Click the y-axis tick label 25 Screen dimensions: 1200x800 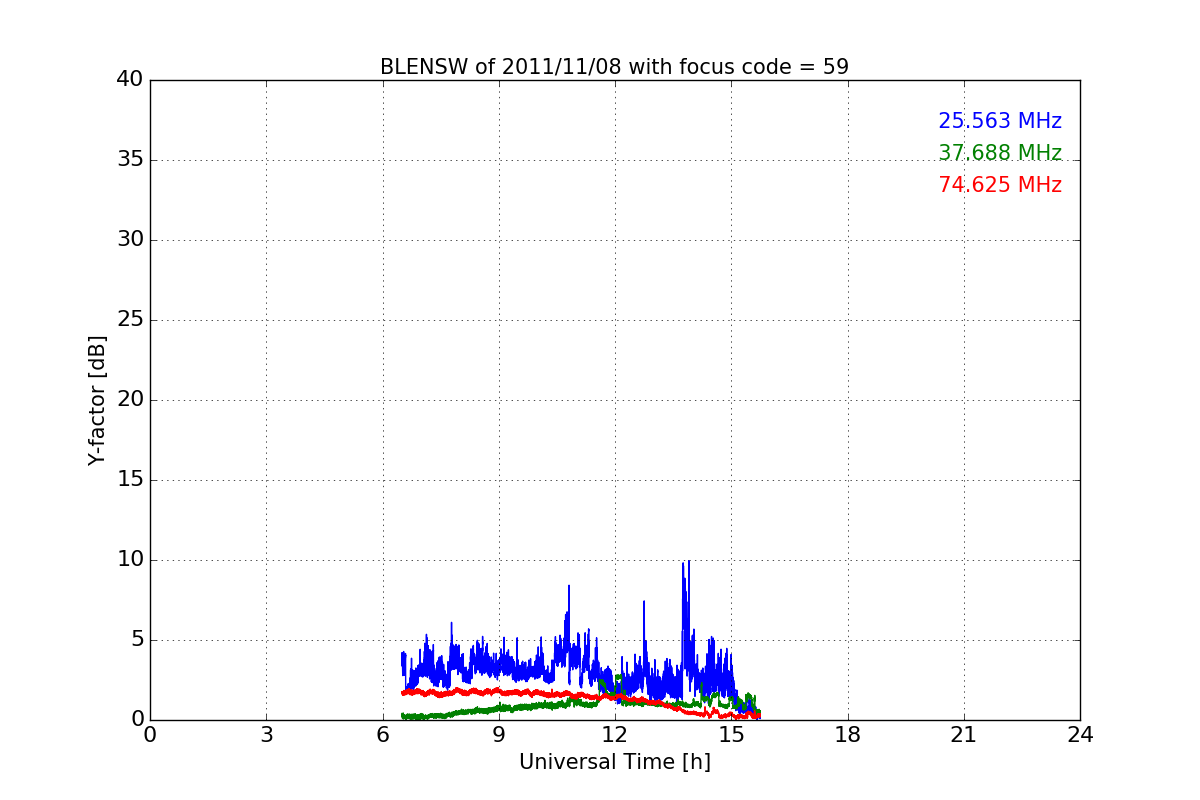[x=130, y=320]
